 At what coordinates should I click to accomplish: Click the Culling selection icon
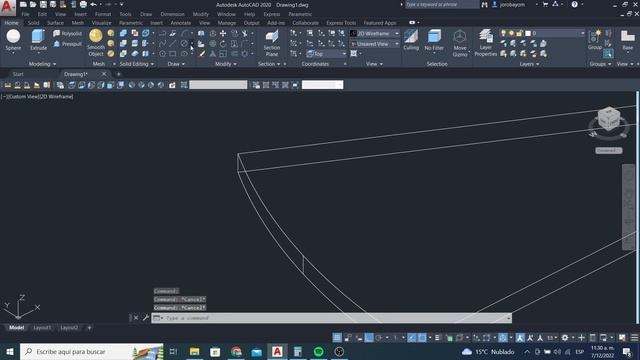coord(411,40)
